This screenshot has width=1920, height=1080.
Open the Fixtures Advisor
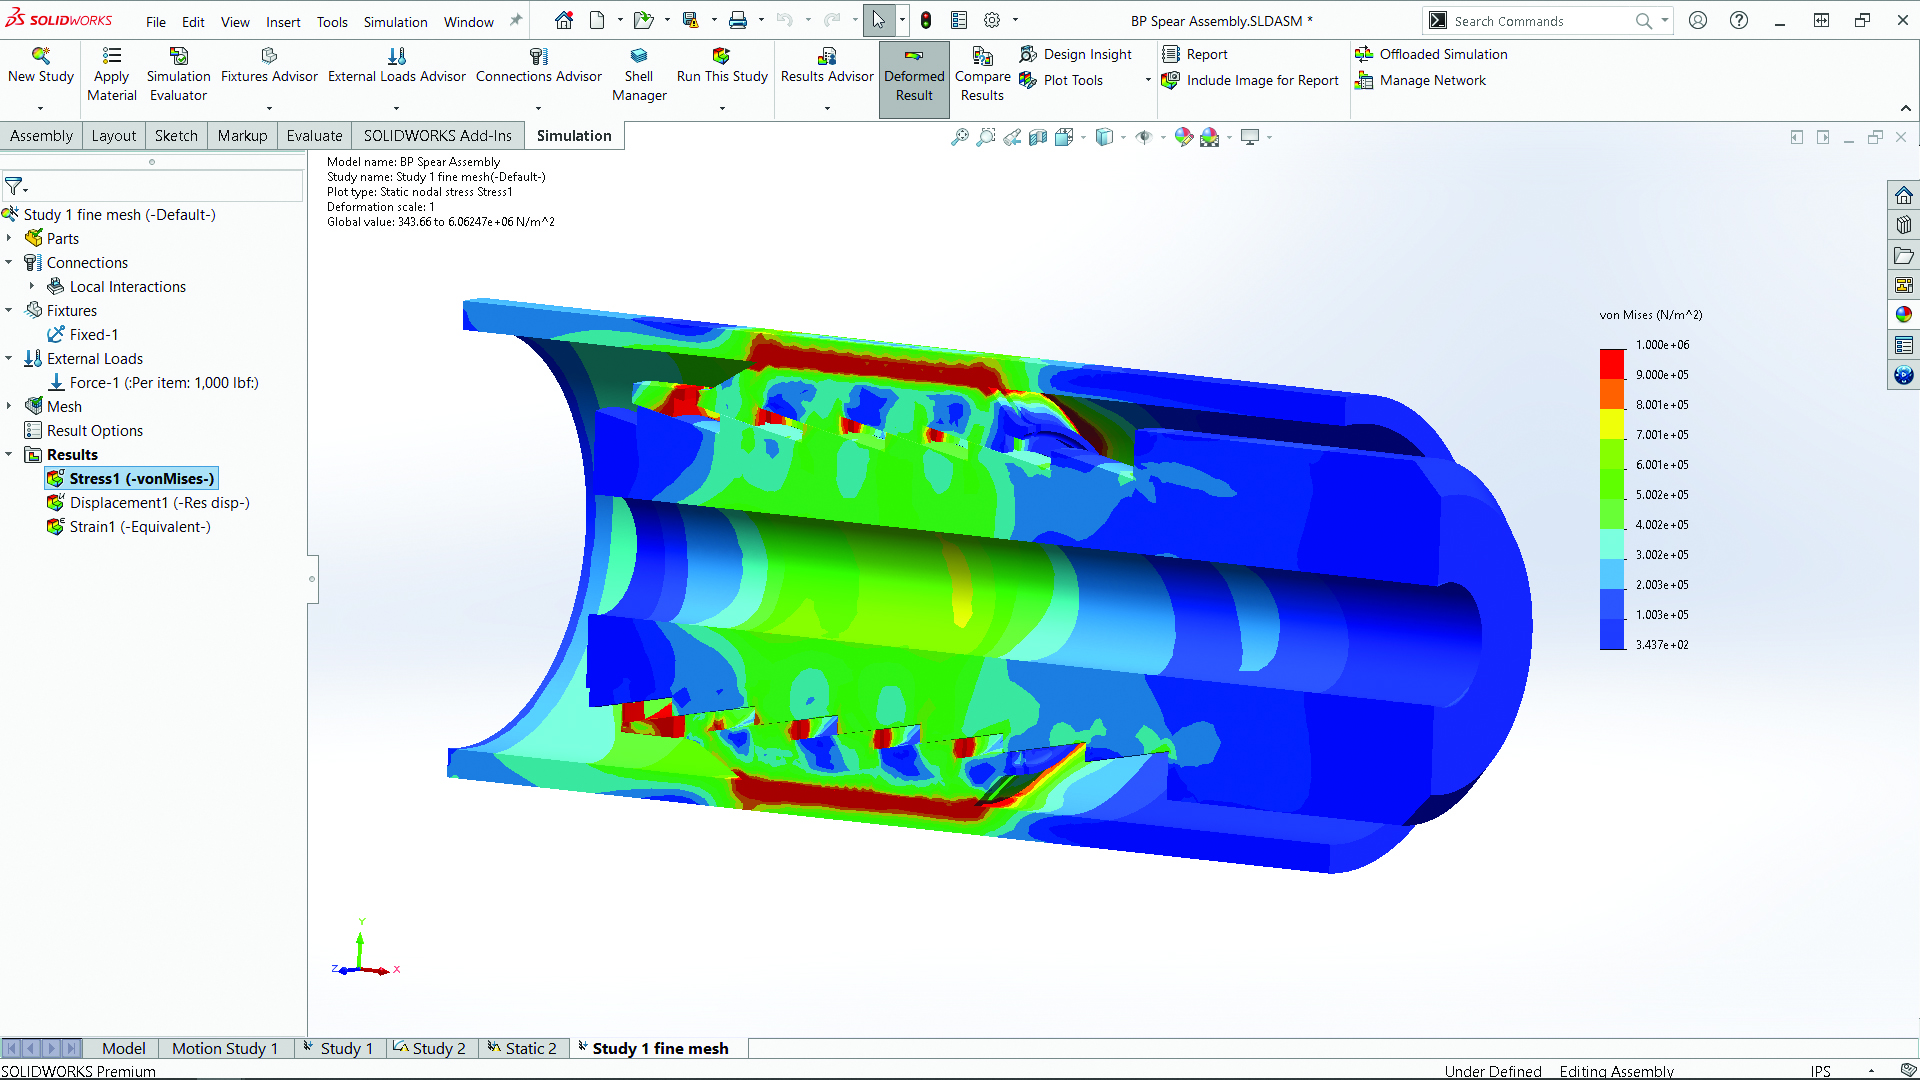tap(269, 66)
